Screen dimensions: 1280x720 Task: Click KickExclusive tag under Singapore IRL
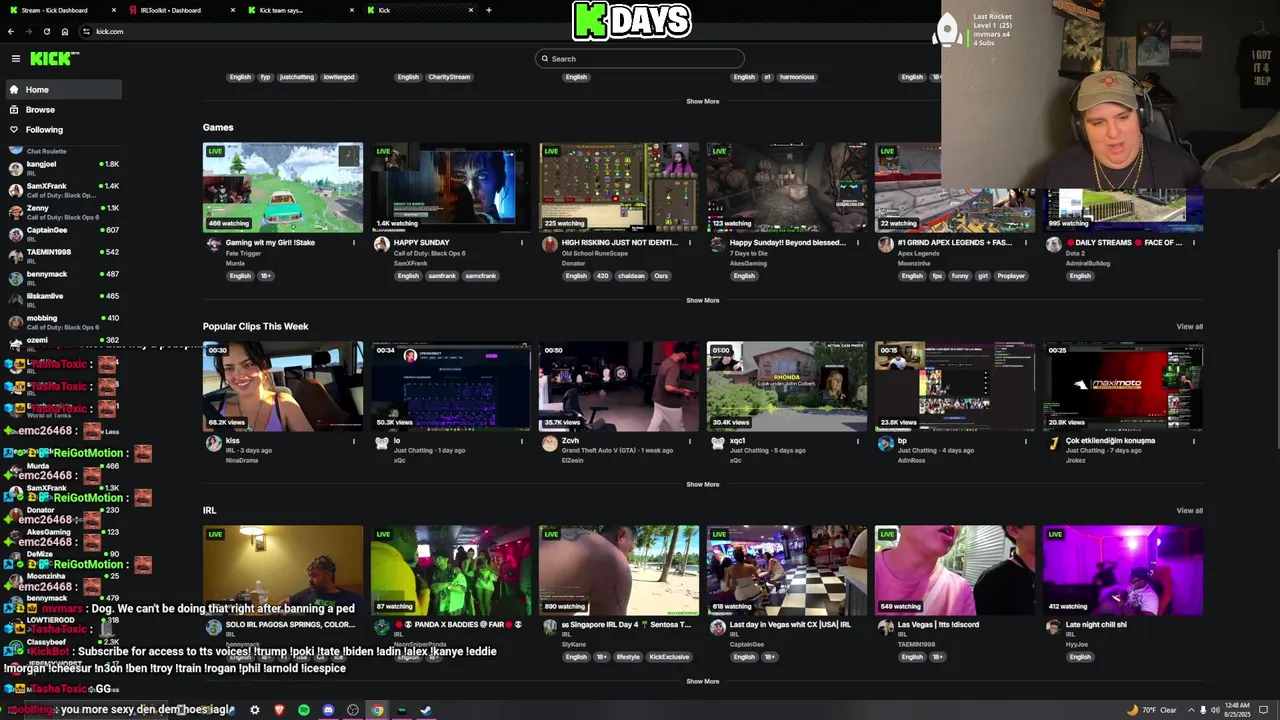tap(669, 657)
